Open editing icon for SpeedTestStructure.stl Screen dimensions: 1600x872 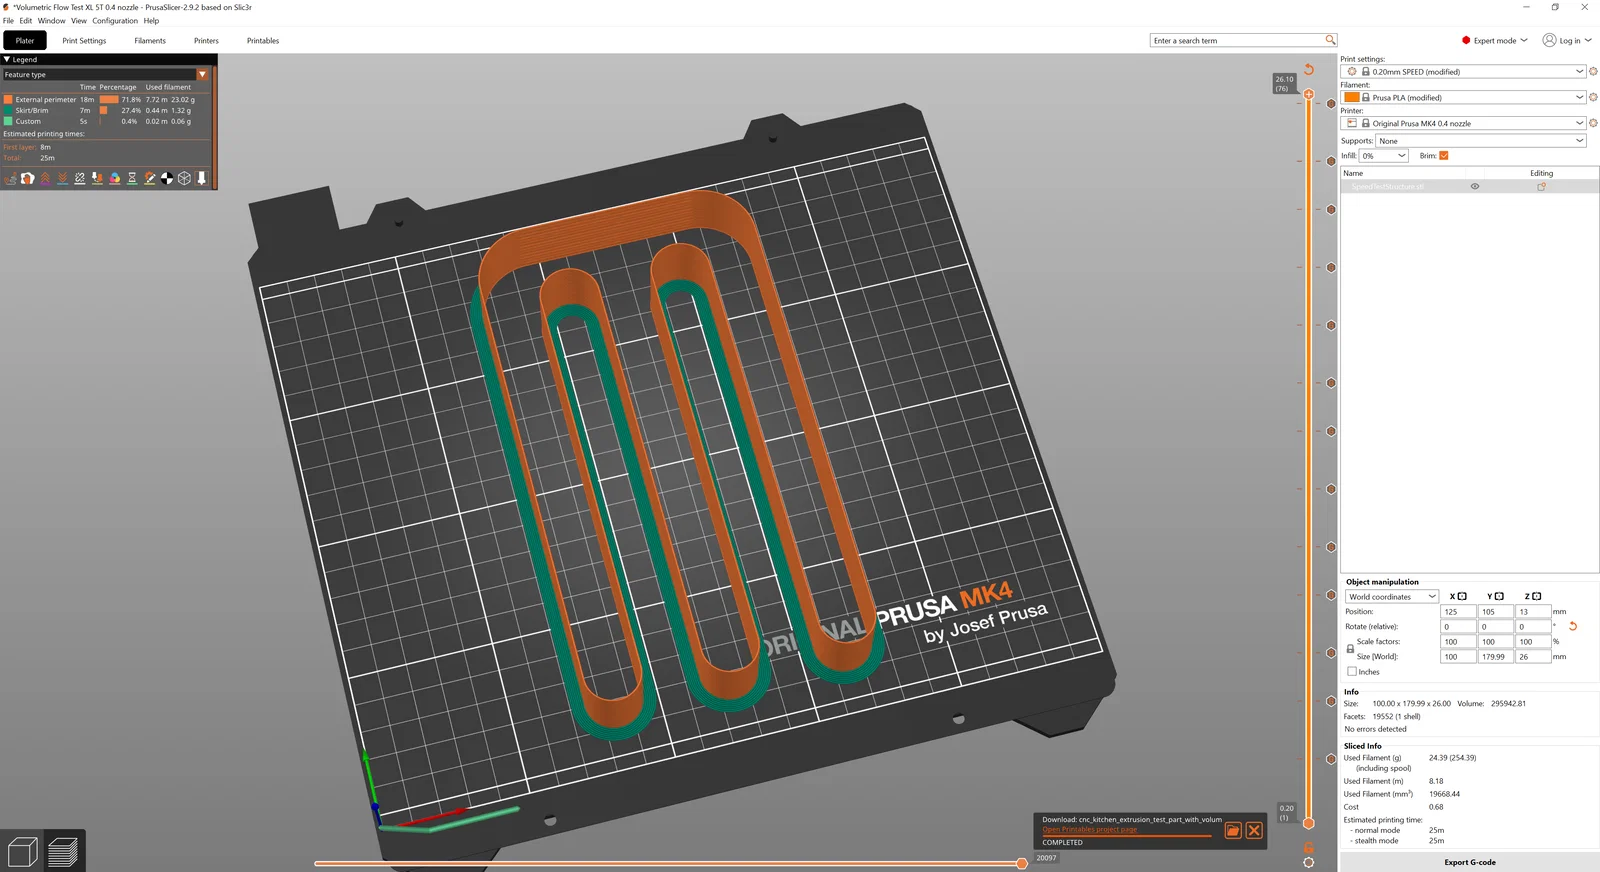pyautogui.click(x=1541, y=187)
